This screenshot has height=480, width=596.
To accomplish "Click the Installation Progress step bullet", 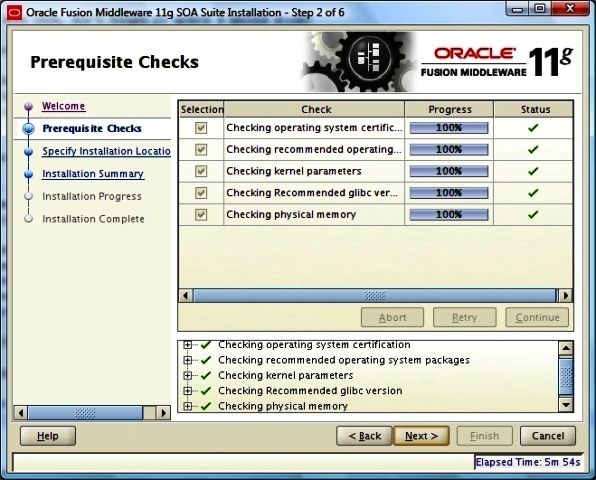I will [x=29, y=196].
